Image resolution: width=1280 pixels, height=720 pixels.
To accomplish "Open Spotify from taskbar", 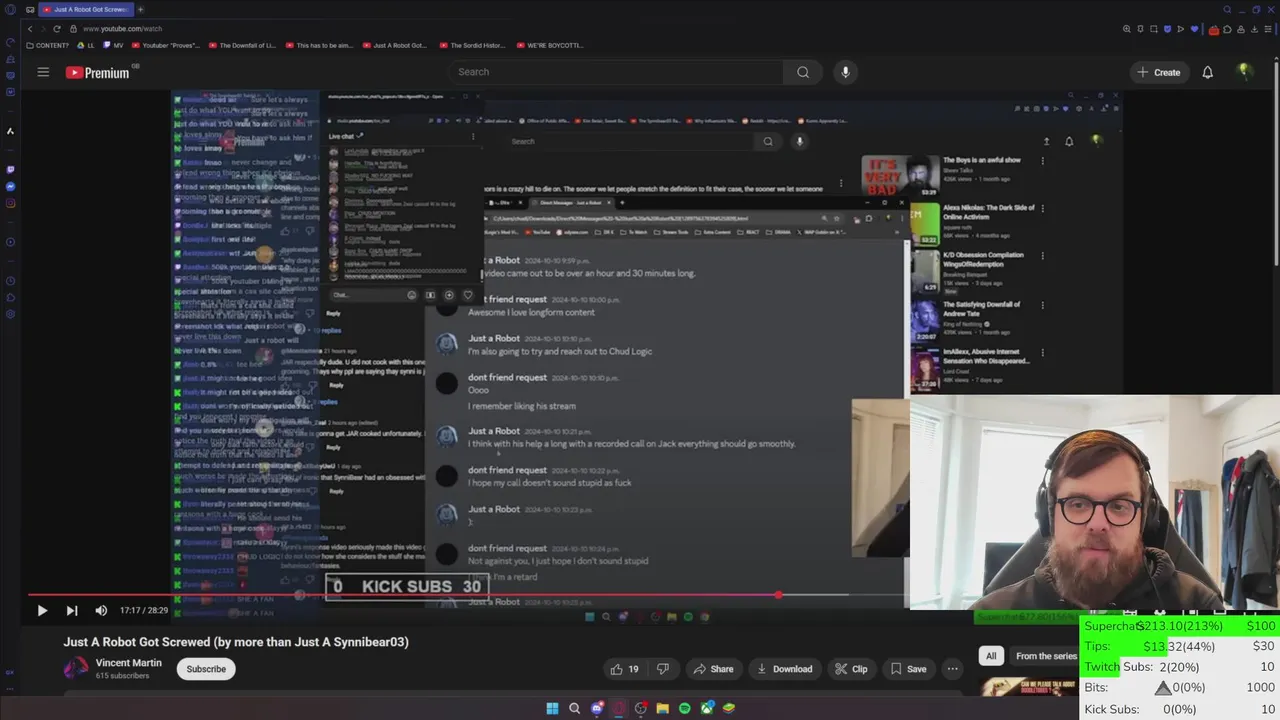I will 685,708.
